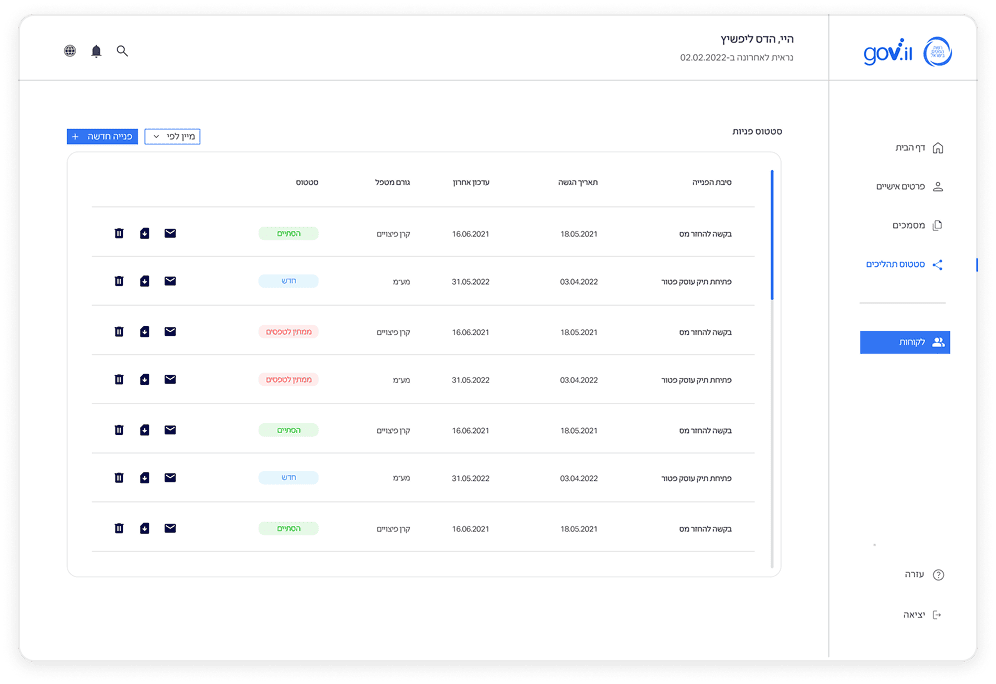The width and height of the screenshot is (996, 684).
Task: Click the סטטוס column header
Action: coord(307,182)
